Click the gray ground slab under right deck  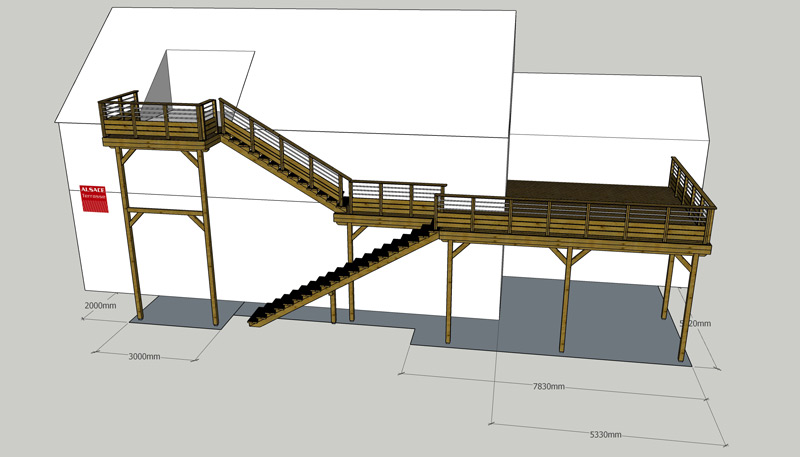point(600,320)
